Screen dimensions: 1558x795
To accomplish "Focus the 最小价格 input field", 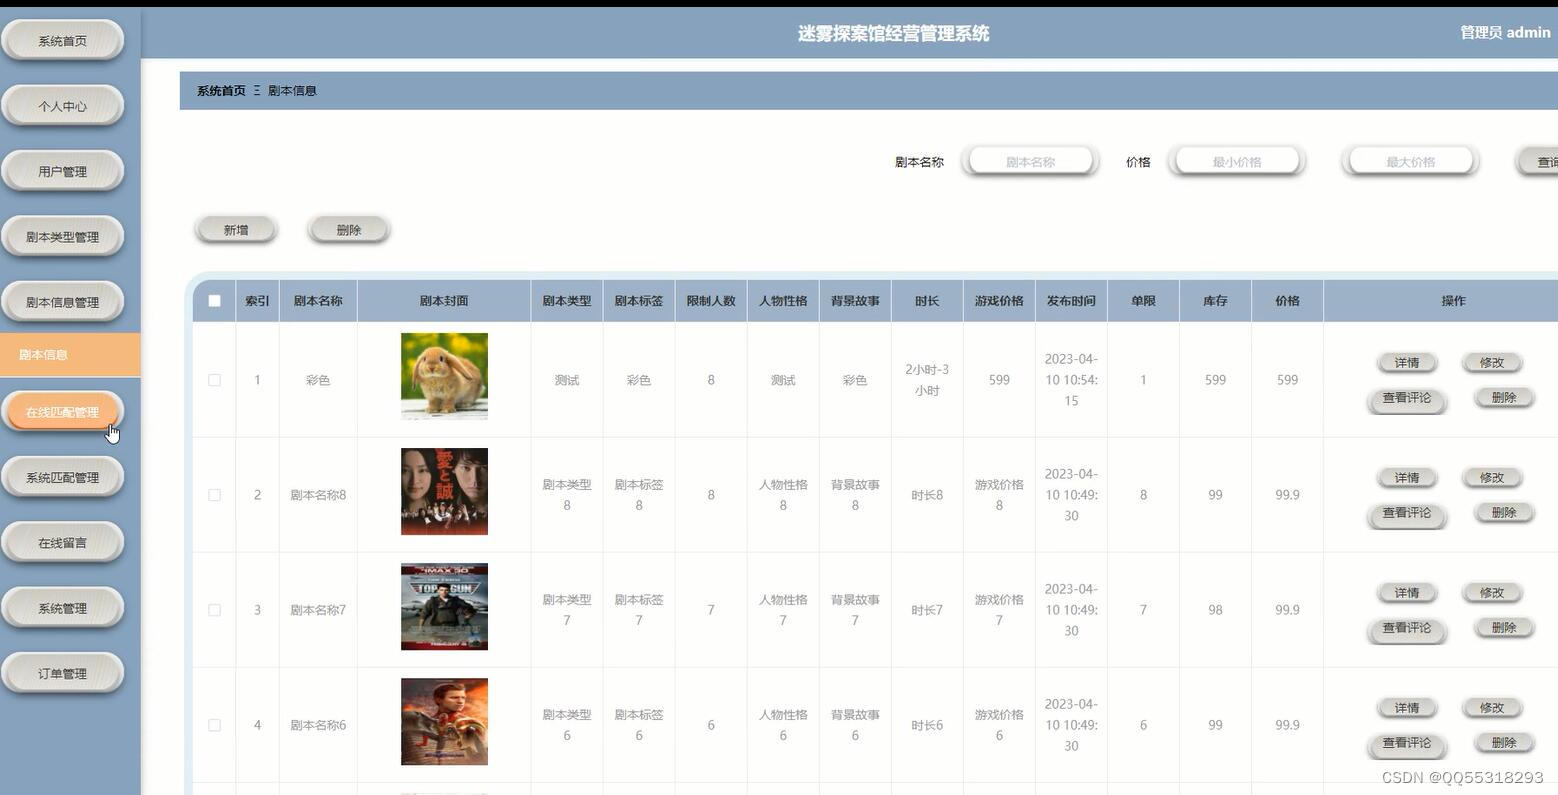I will click(x=1237, y=161).
